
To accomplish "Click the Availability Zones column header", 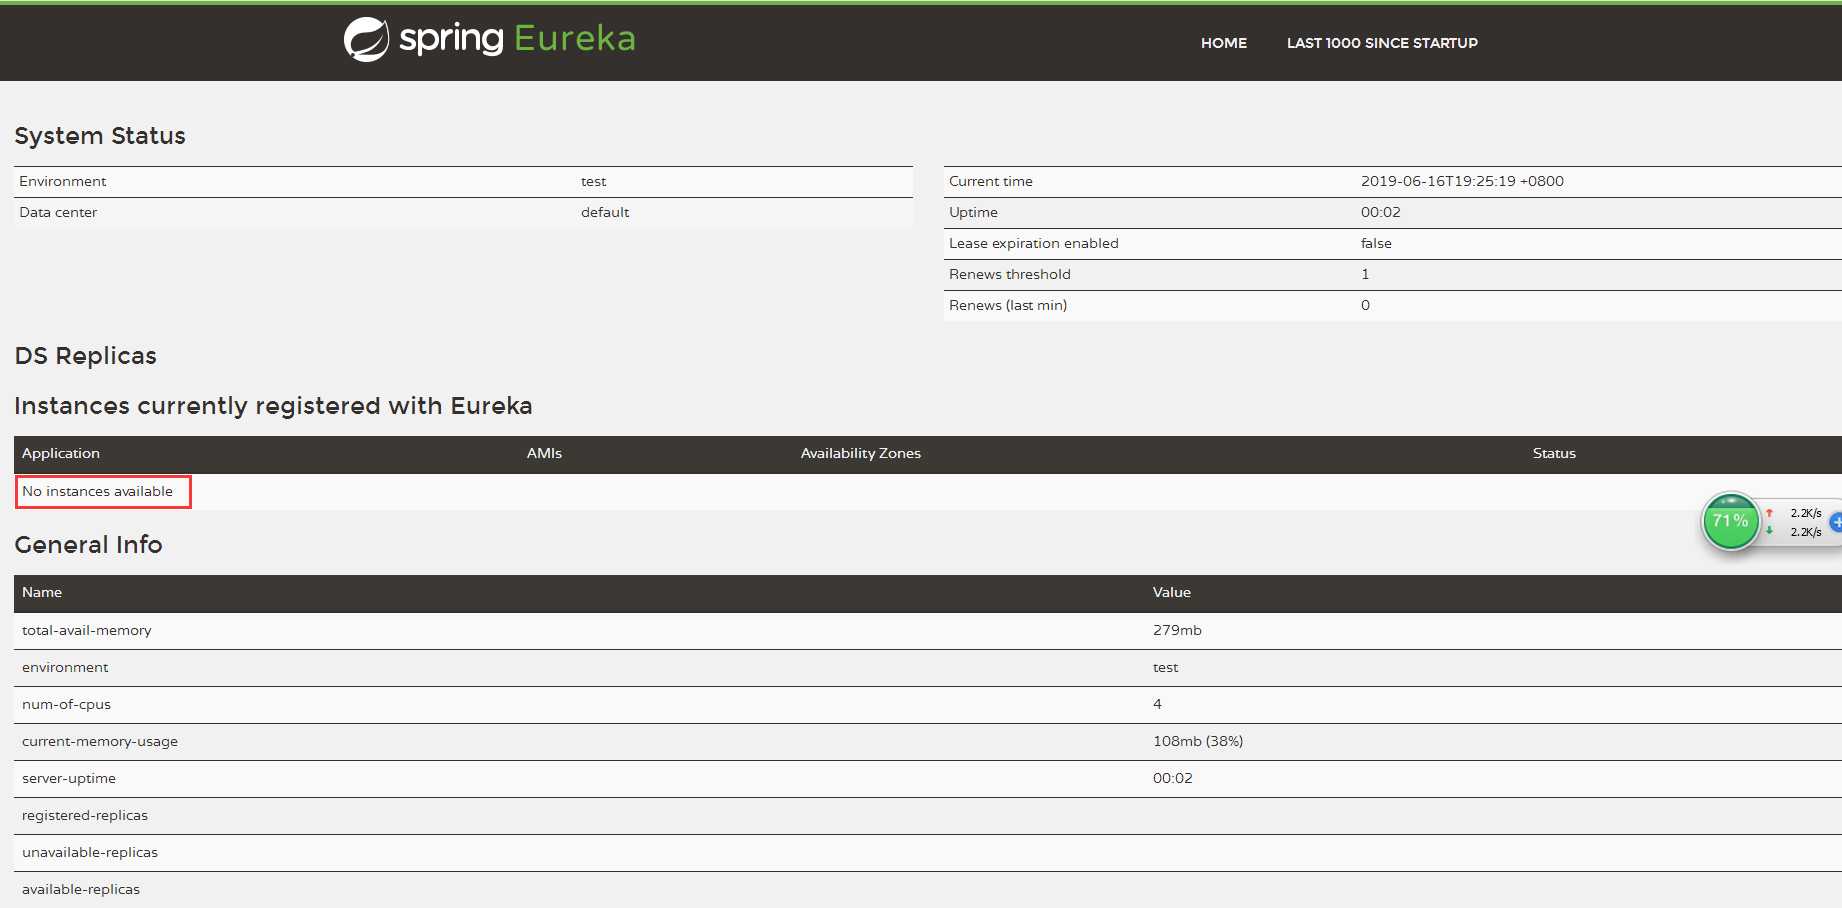I will tap(860, 453).
